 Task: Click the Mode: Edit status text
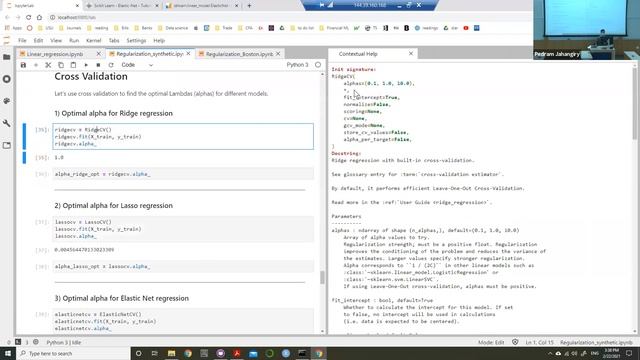(x=491, y=342)
